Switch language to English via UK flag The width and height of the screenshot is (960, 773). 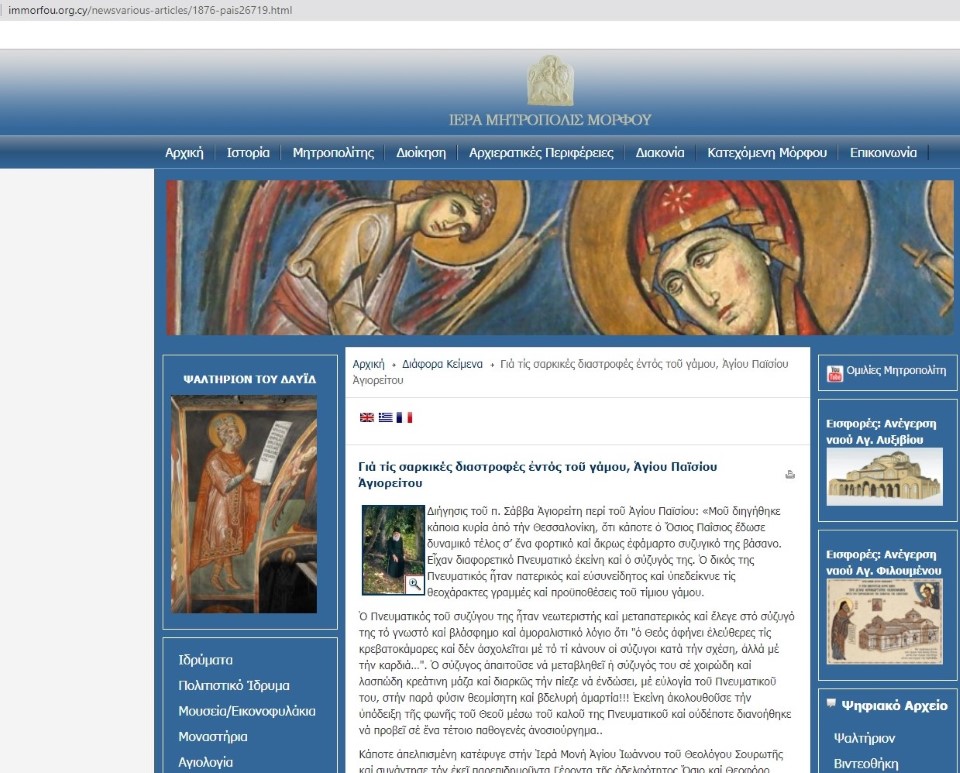(x=367, y=417)
